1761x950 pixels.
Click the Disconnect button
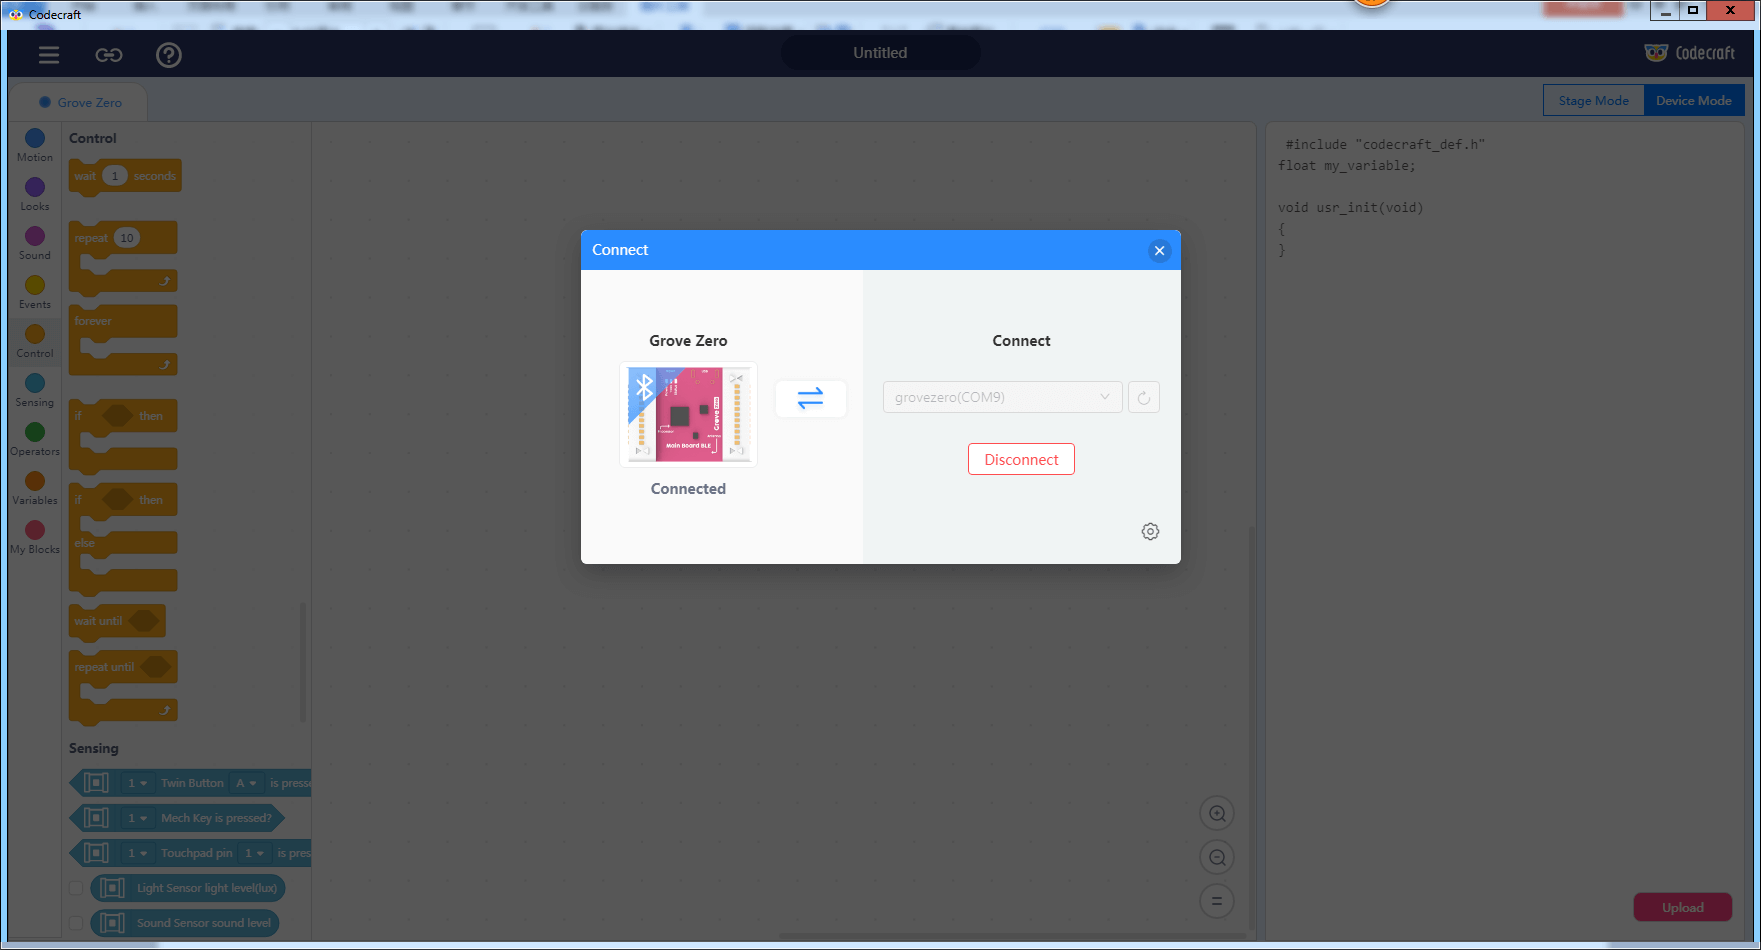[1021, 459]
